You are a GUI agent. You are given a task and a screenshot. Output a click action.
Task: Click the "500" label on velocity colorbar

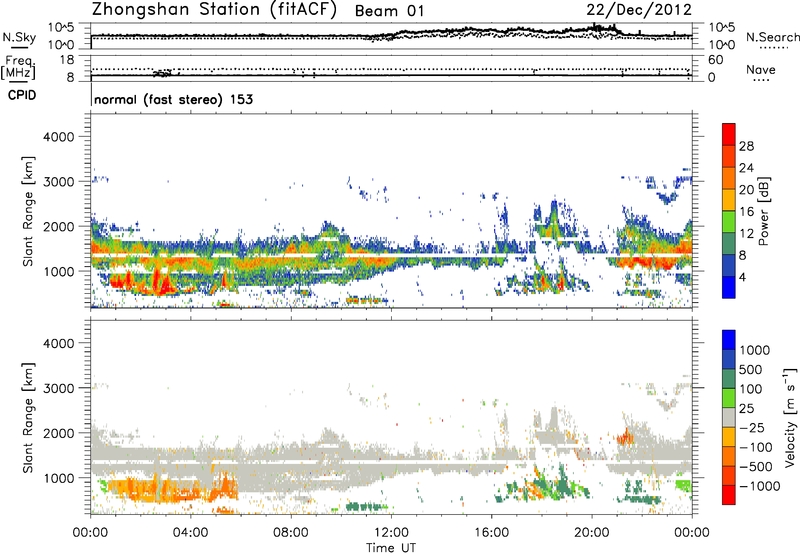click(751, 370)
